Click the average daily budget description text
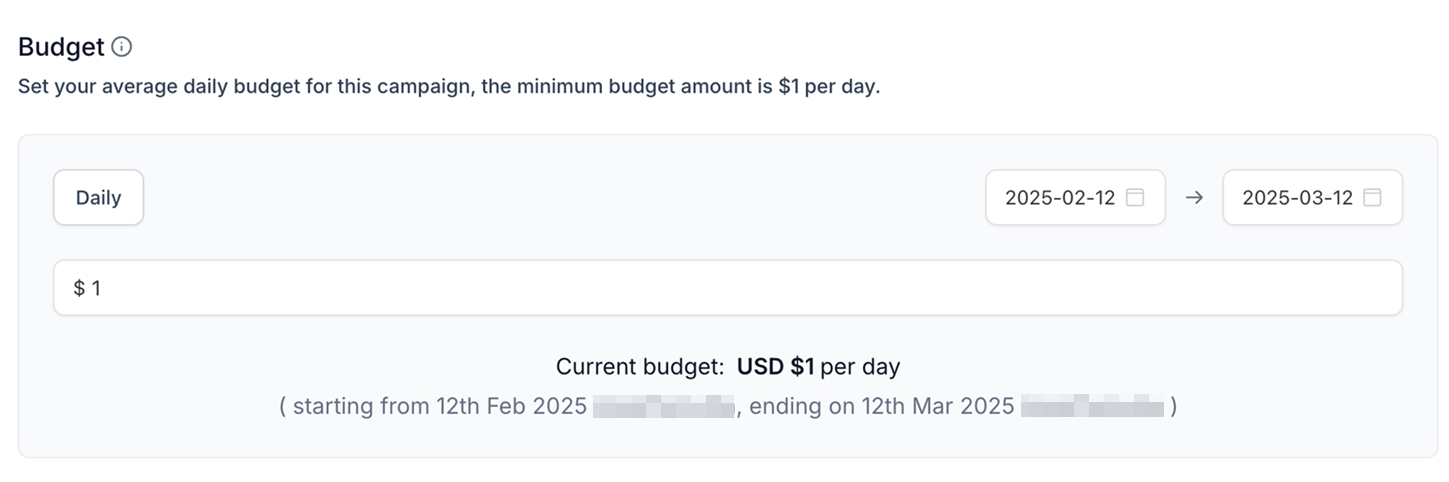 (449, 86)
